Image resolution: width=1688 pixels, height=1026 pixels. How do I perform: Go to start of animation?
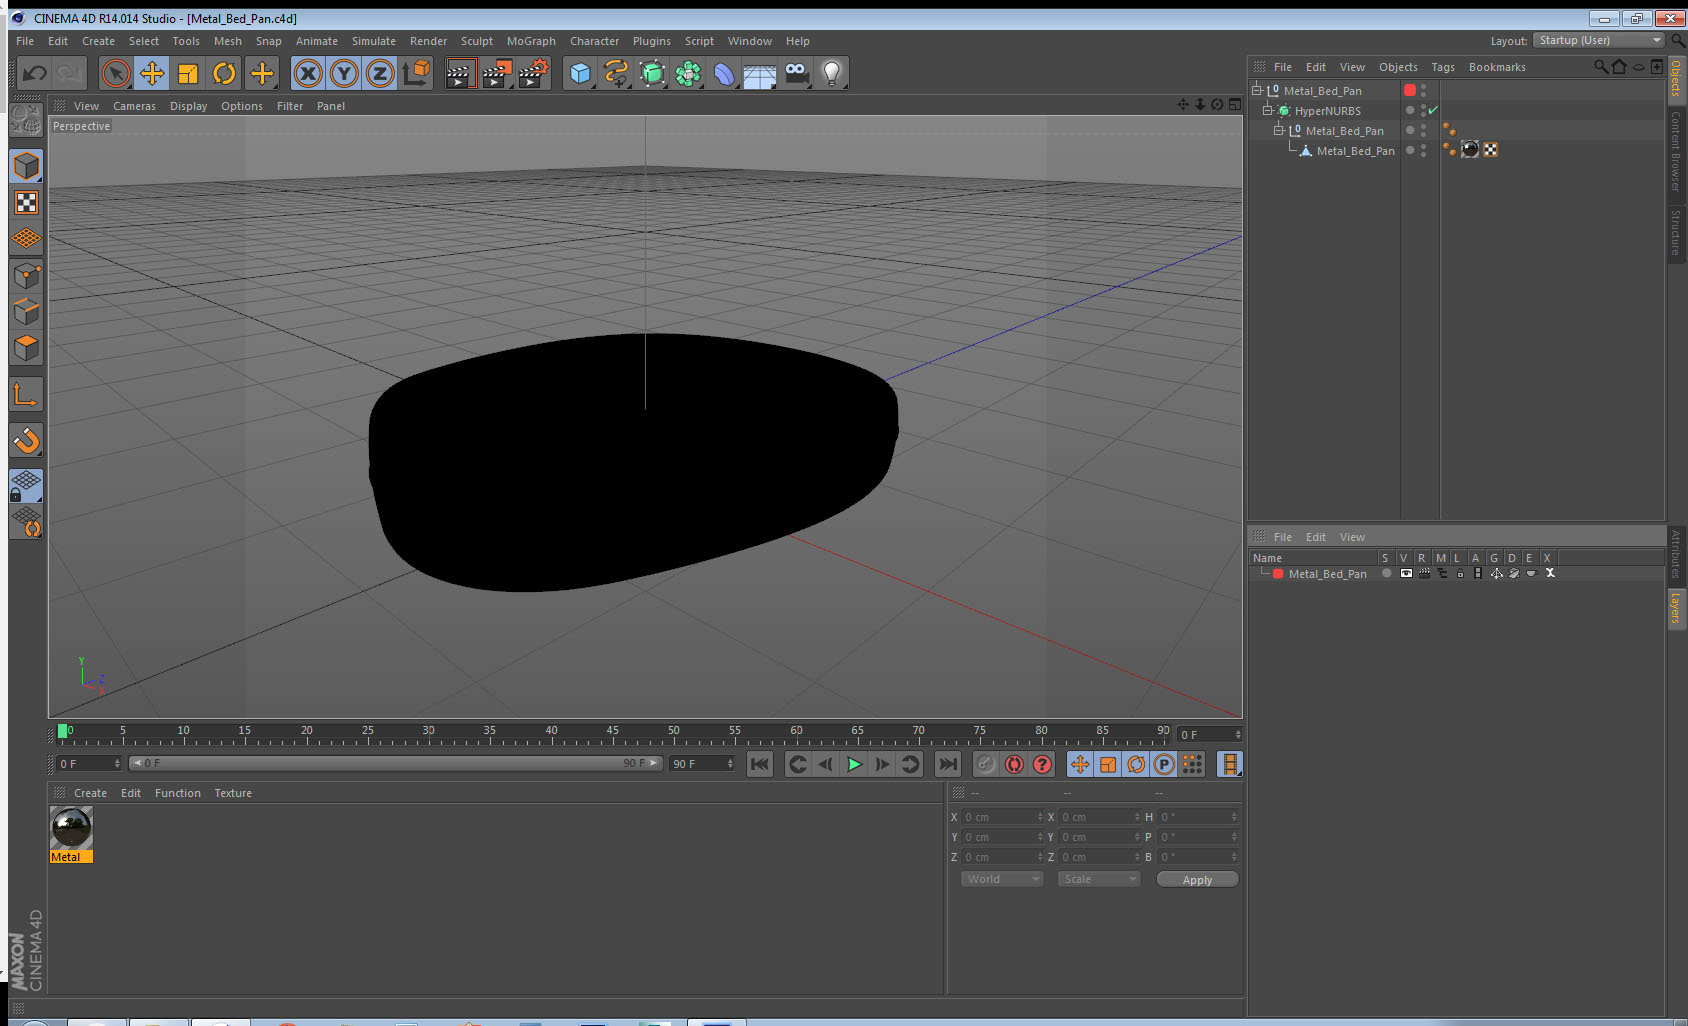(760, 764)
